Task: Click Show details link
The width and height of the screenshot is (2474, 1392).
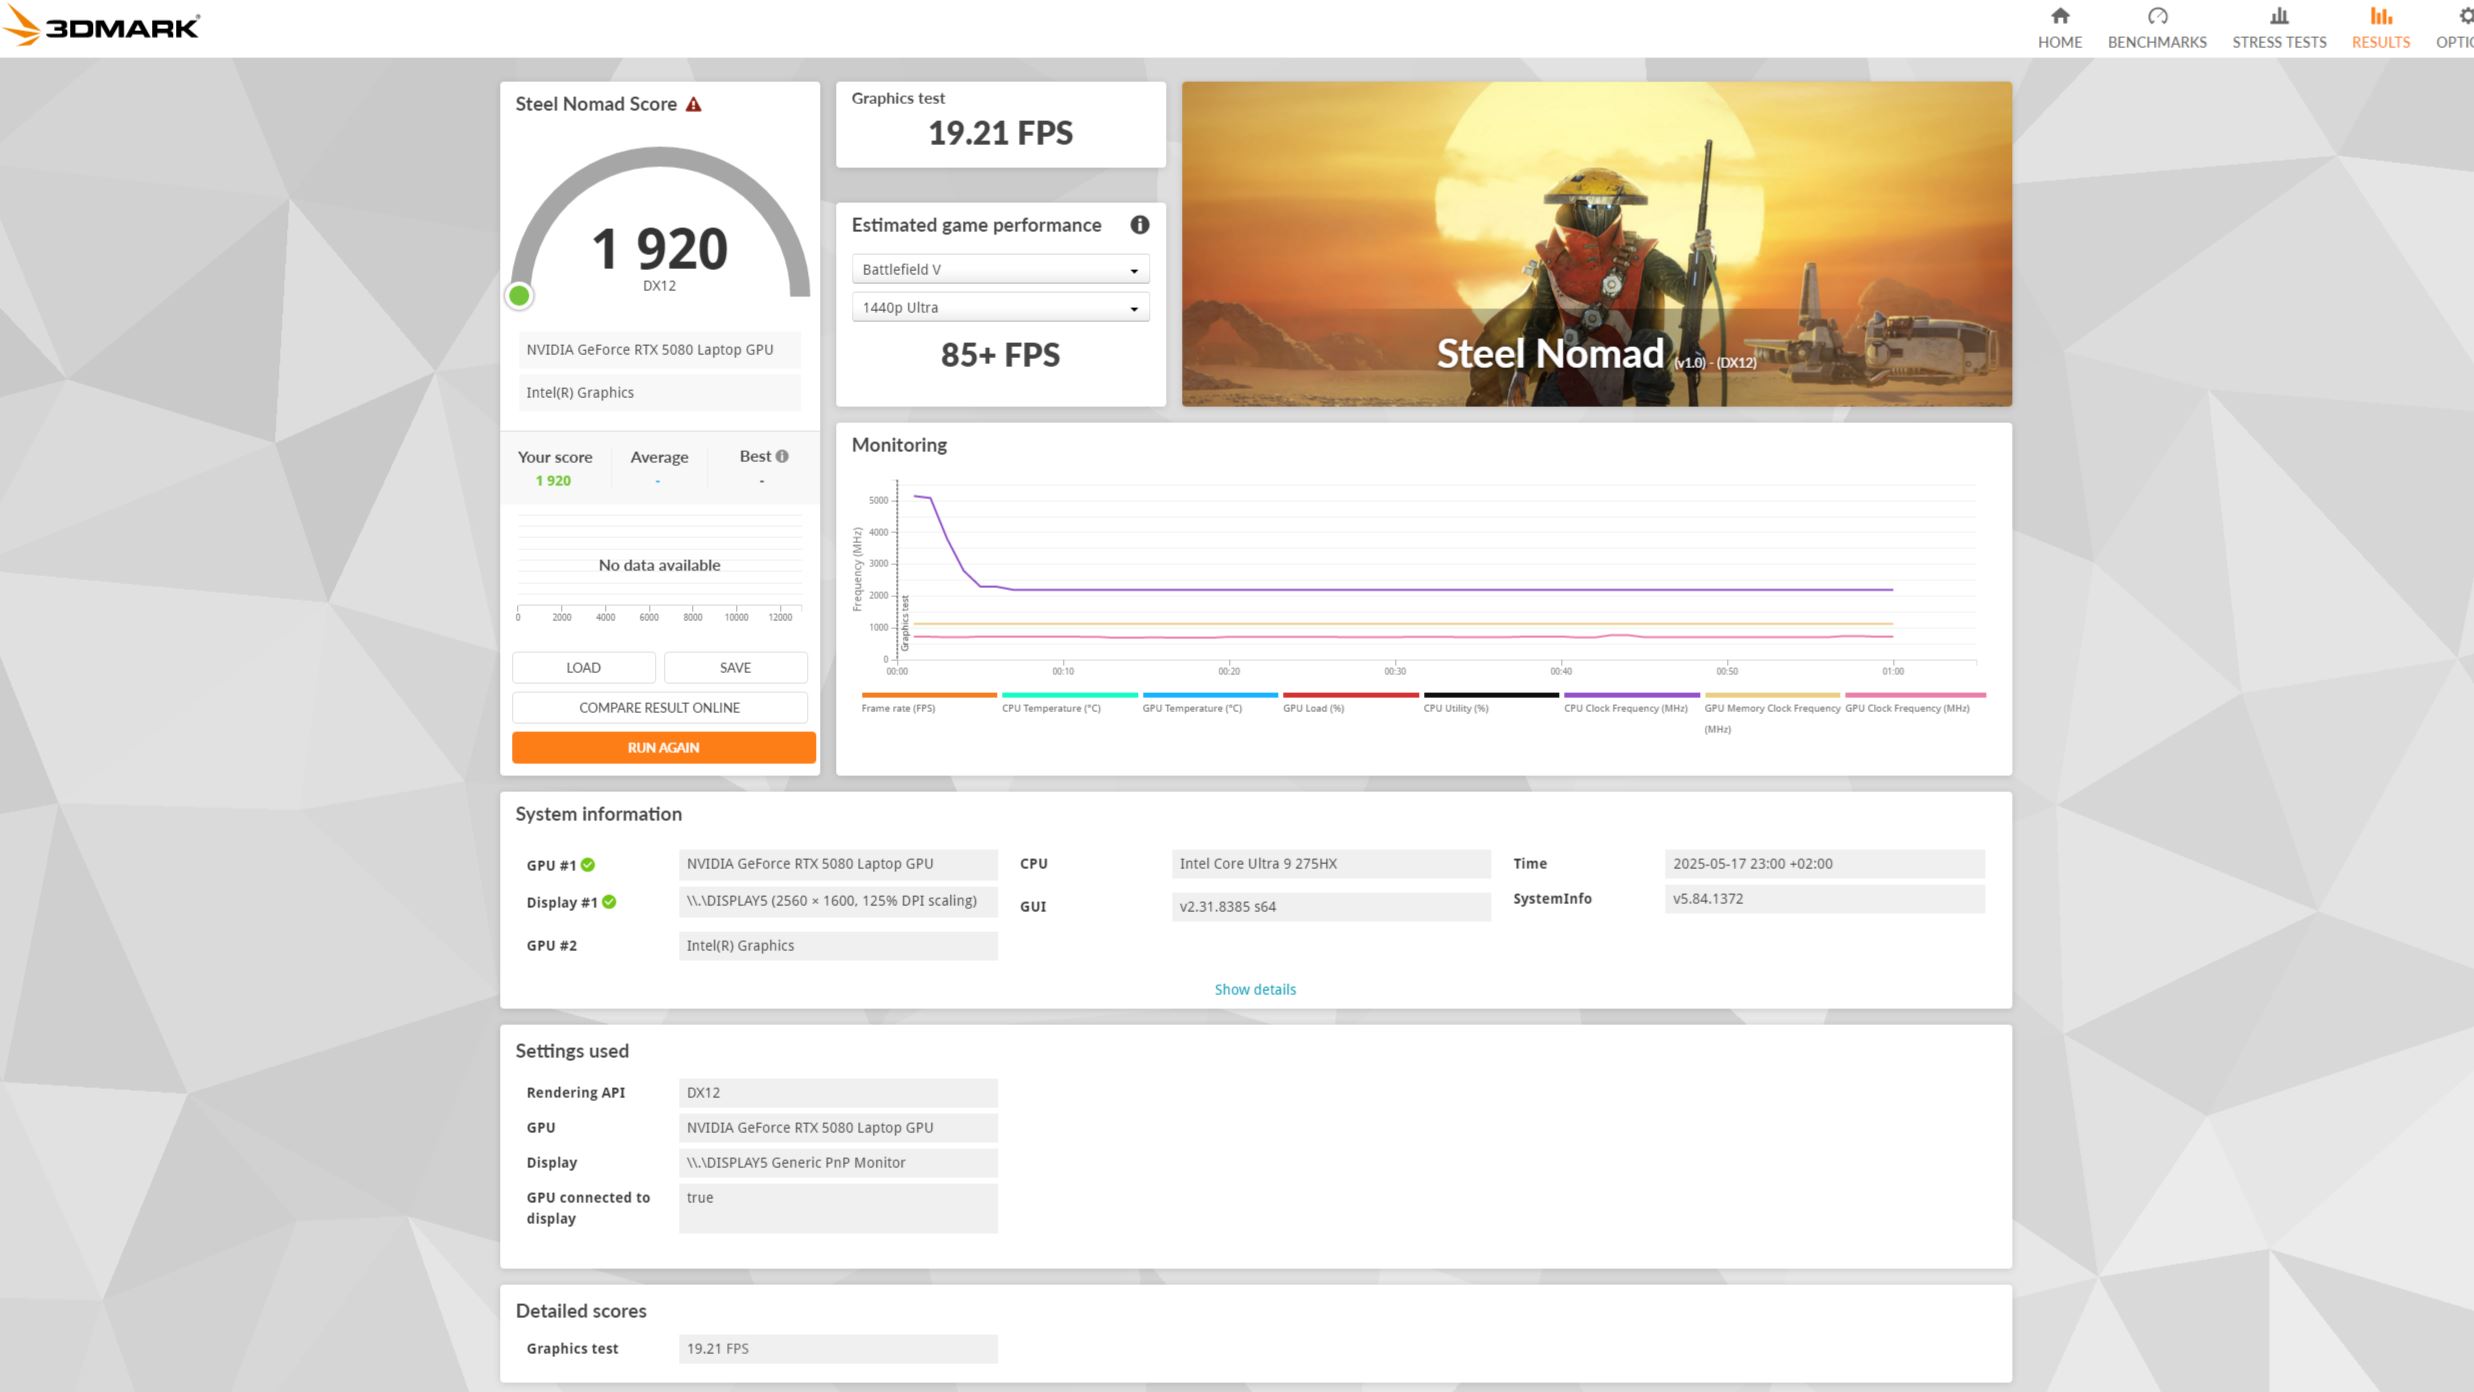Action: (x=1255, y=990)
